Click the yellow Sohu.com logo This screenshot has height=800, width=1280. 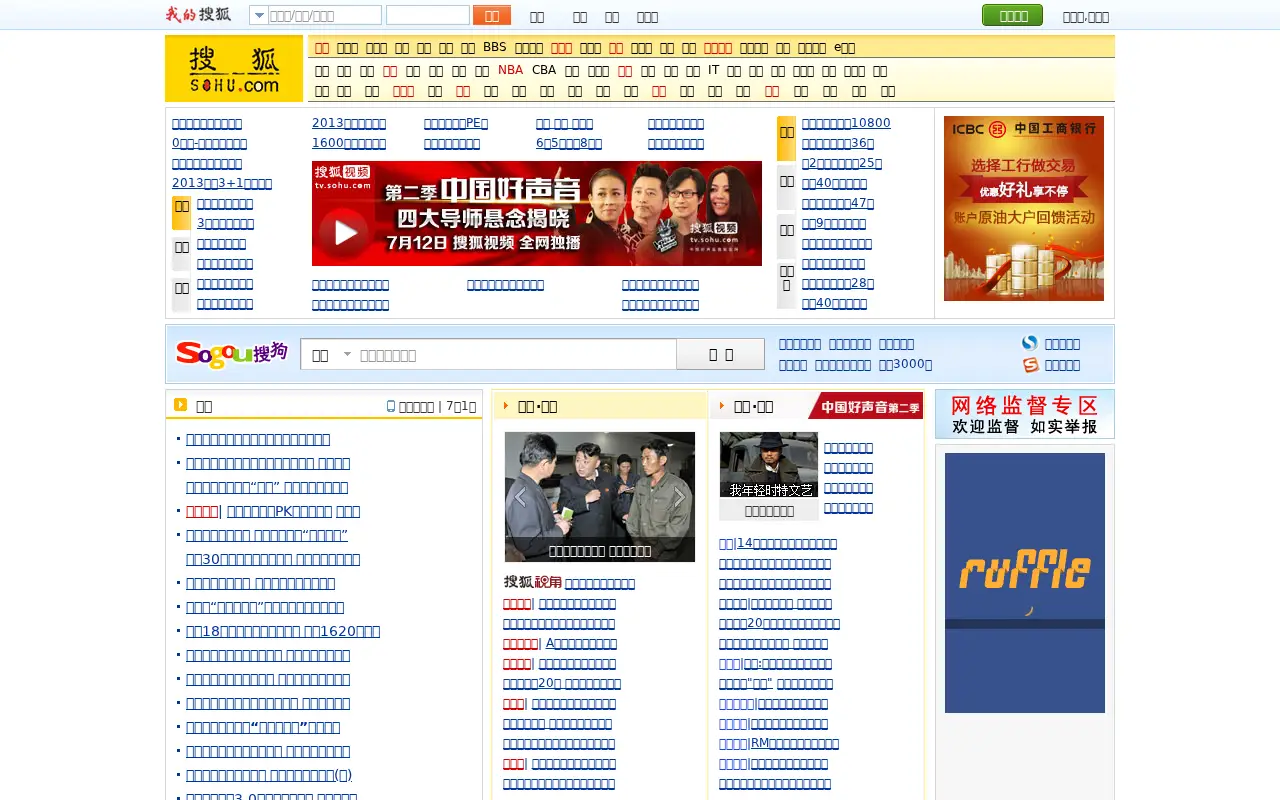click(x=234, y=68)
